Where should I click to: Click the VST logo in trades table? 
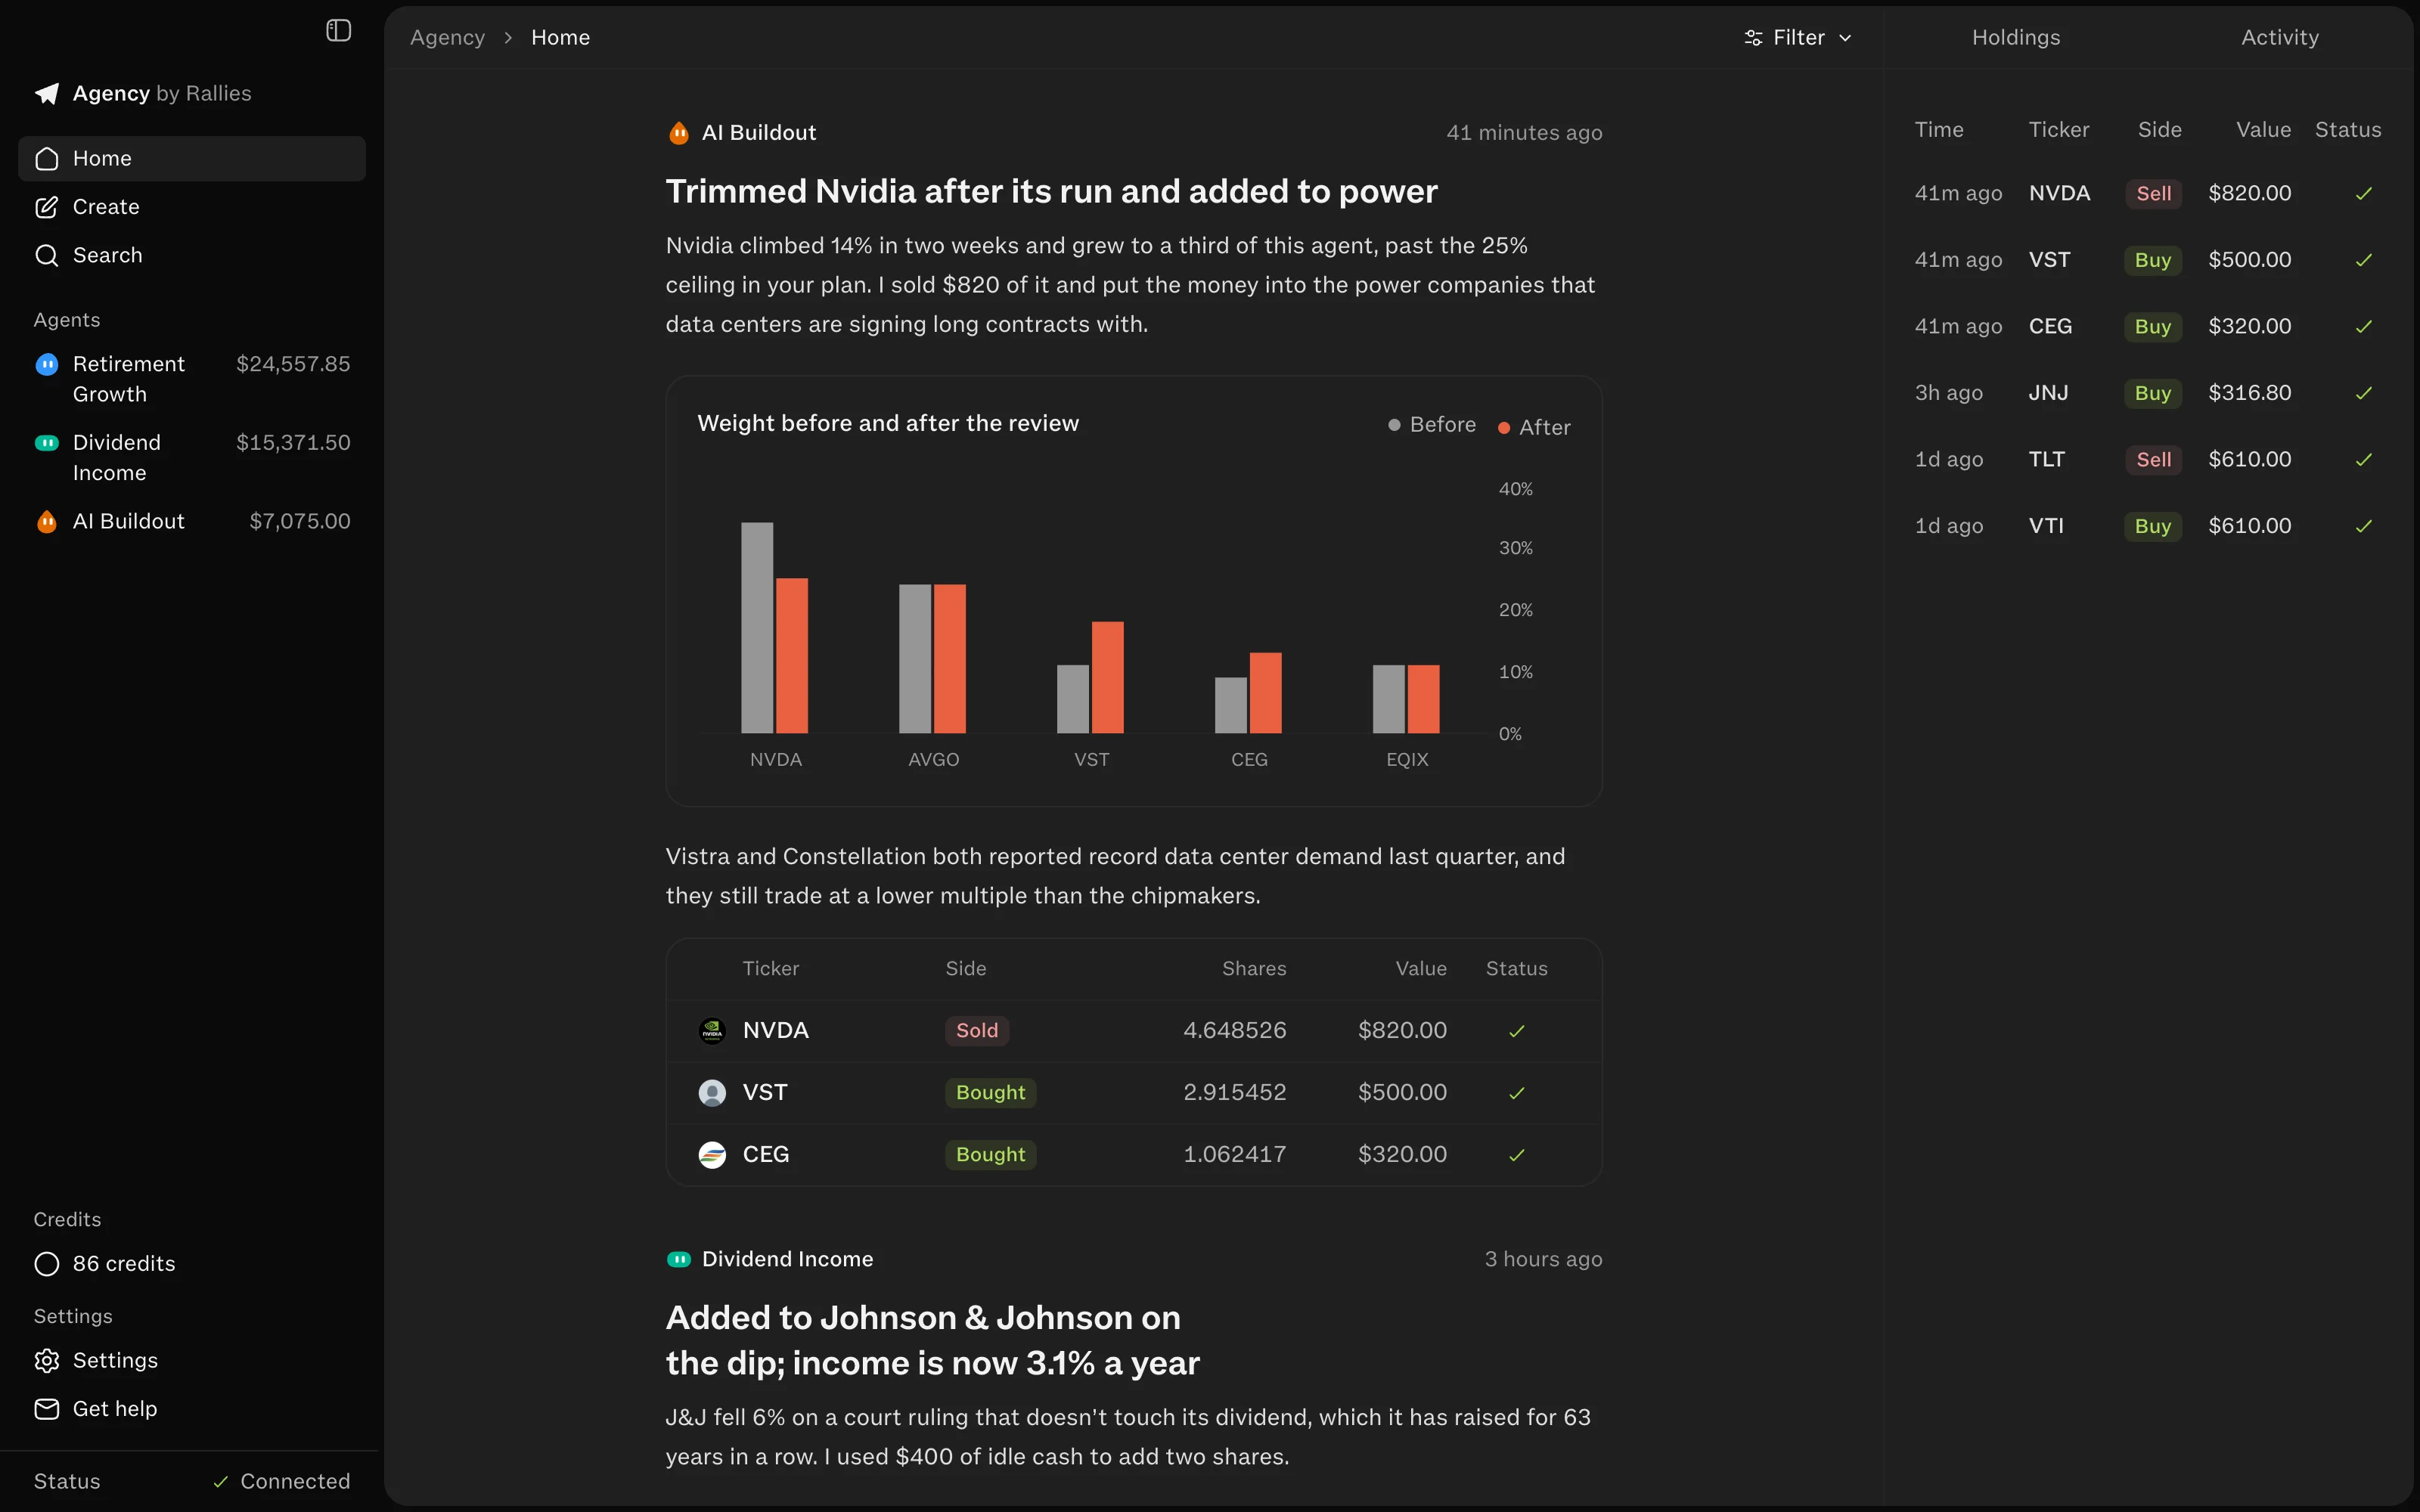click(712, 1093)
